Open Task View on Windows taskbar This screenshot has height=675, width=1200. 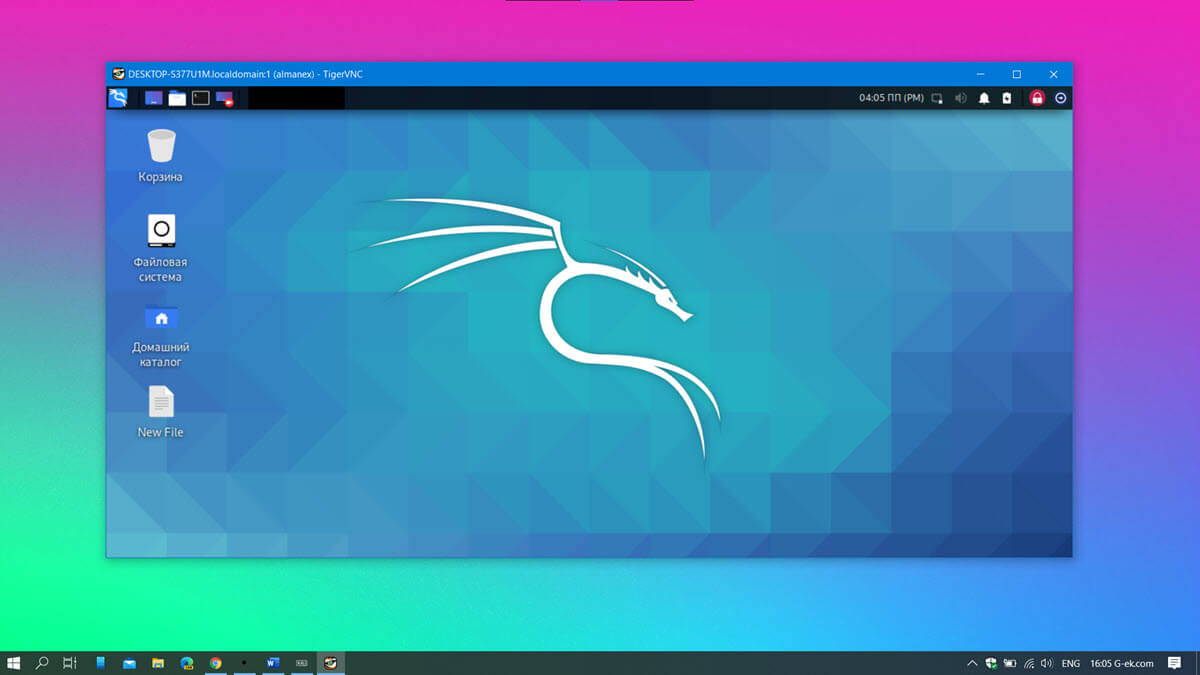(70, 663)
